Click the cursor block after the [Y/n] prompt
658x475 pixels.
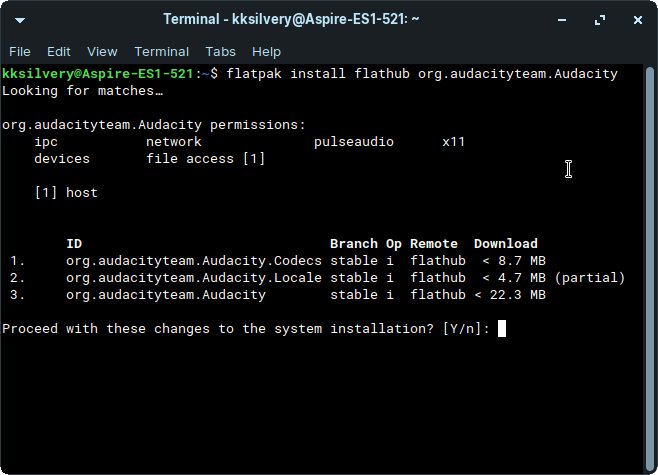[x=502, y=329]
